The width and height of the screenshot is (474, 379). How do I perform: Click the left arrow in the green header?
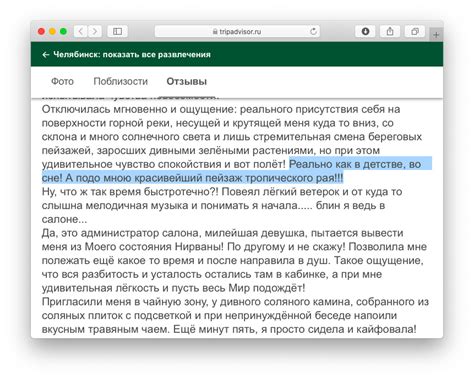(46, 55)
